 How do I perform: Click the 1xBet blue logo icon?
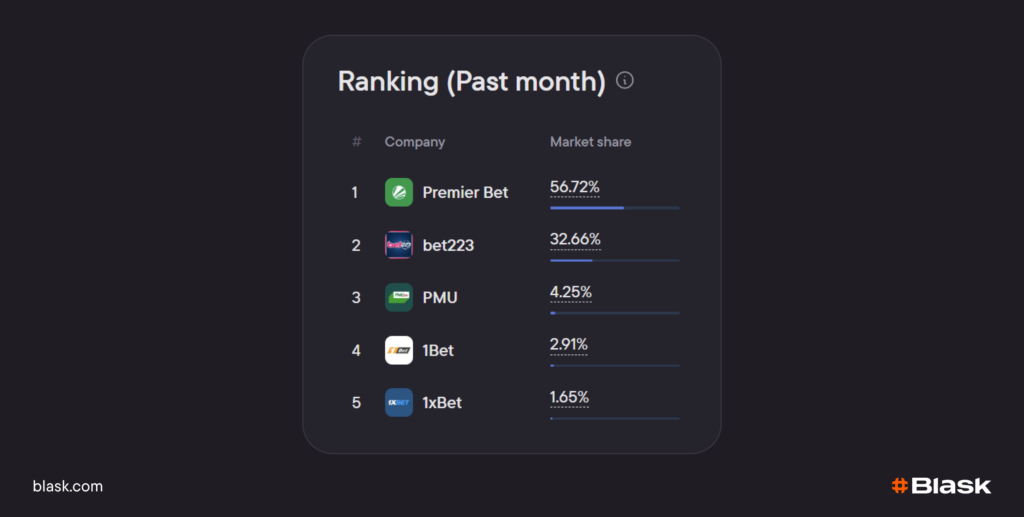[x=399, y=402]
